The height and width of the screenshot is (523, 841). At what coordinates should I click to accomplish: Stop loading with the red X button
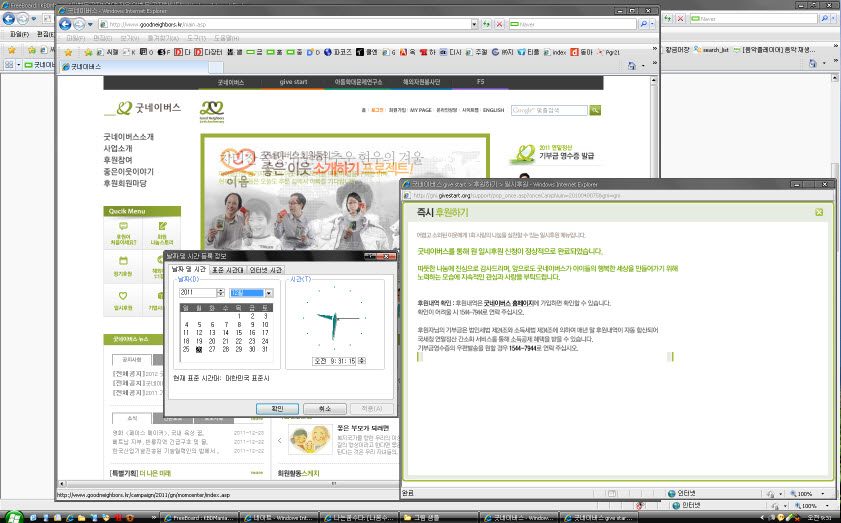(x=499, y=24)
